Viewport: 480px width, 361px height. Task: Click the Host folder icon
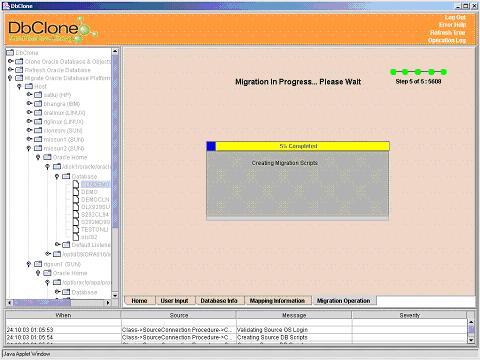click(x=29, y=86)
